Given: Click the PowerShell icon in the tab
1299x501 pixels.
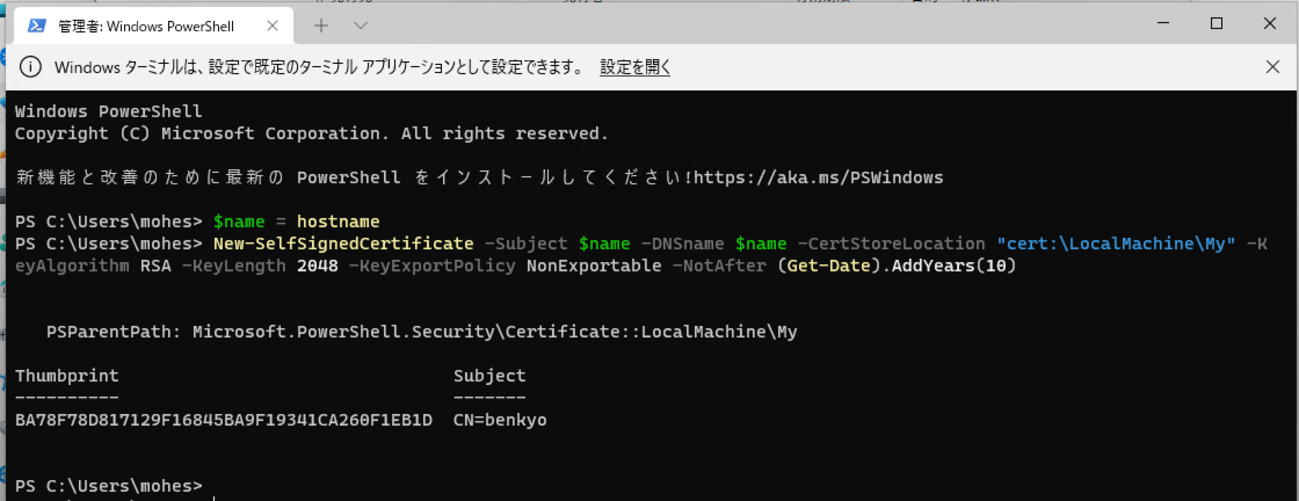Looking at the screenshot, I should (37, 25).
